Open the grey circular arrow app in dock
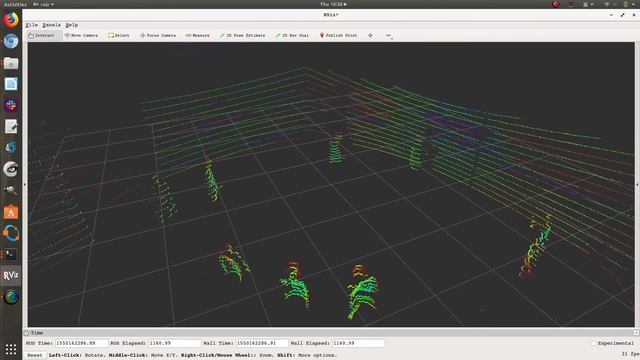640x360 pixels. (x=11, y=169)
